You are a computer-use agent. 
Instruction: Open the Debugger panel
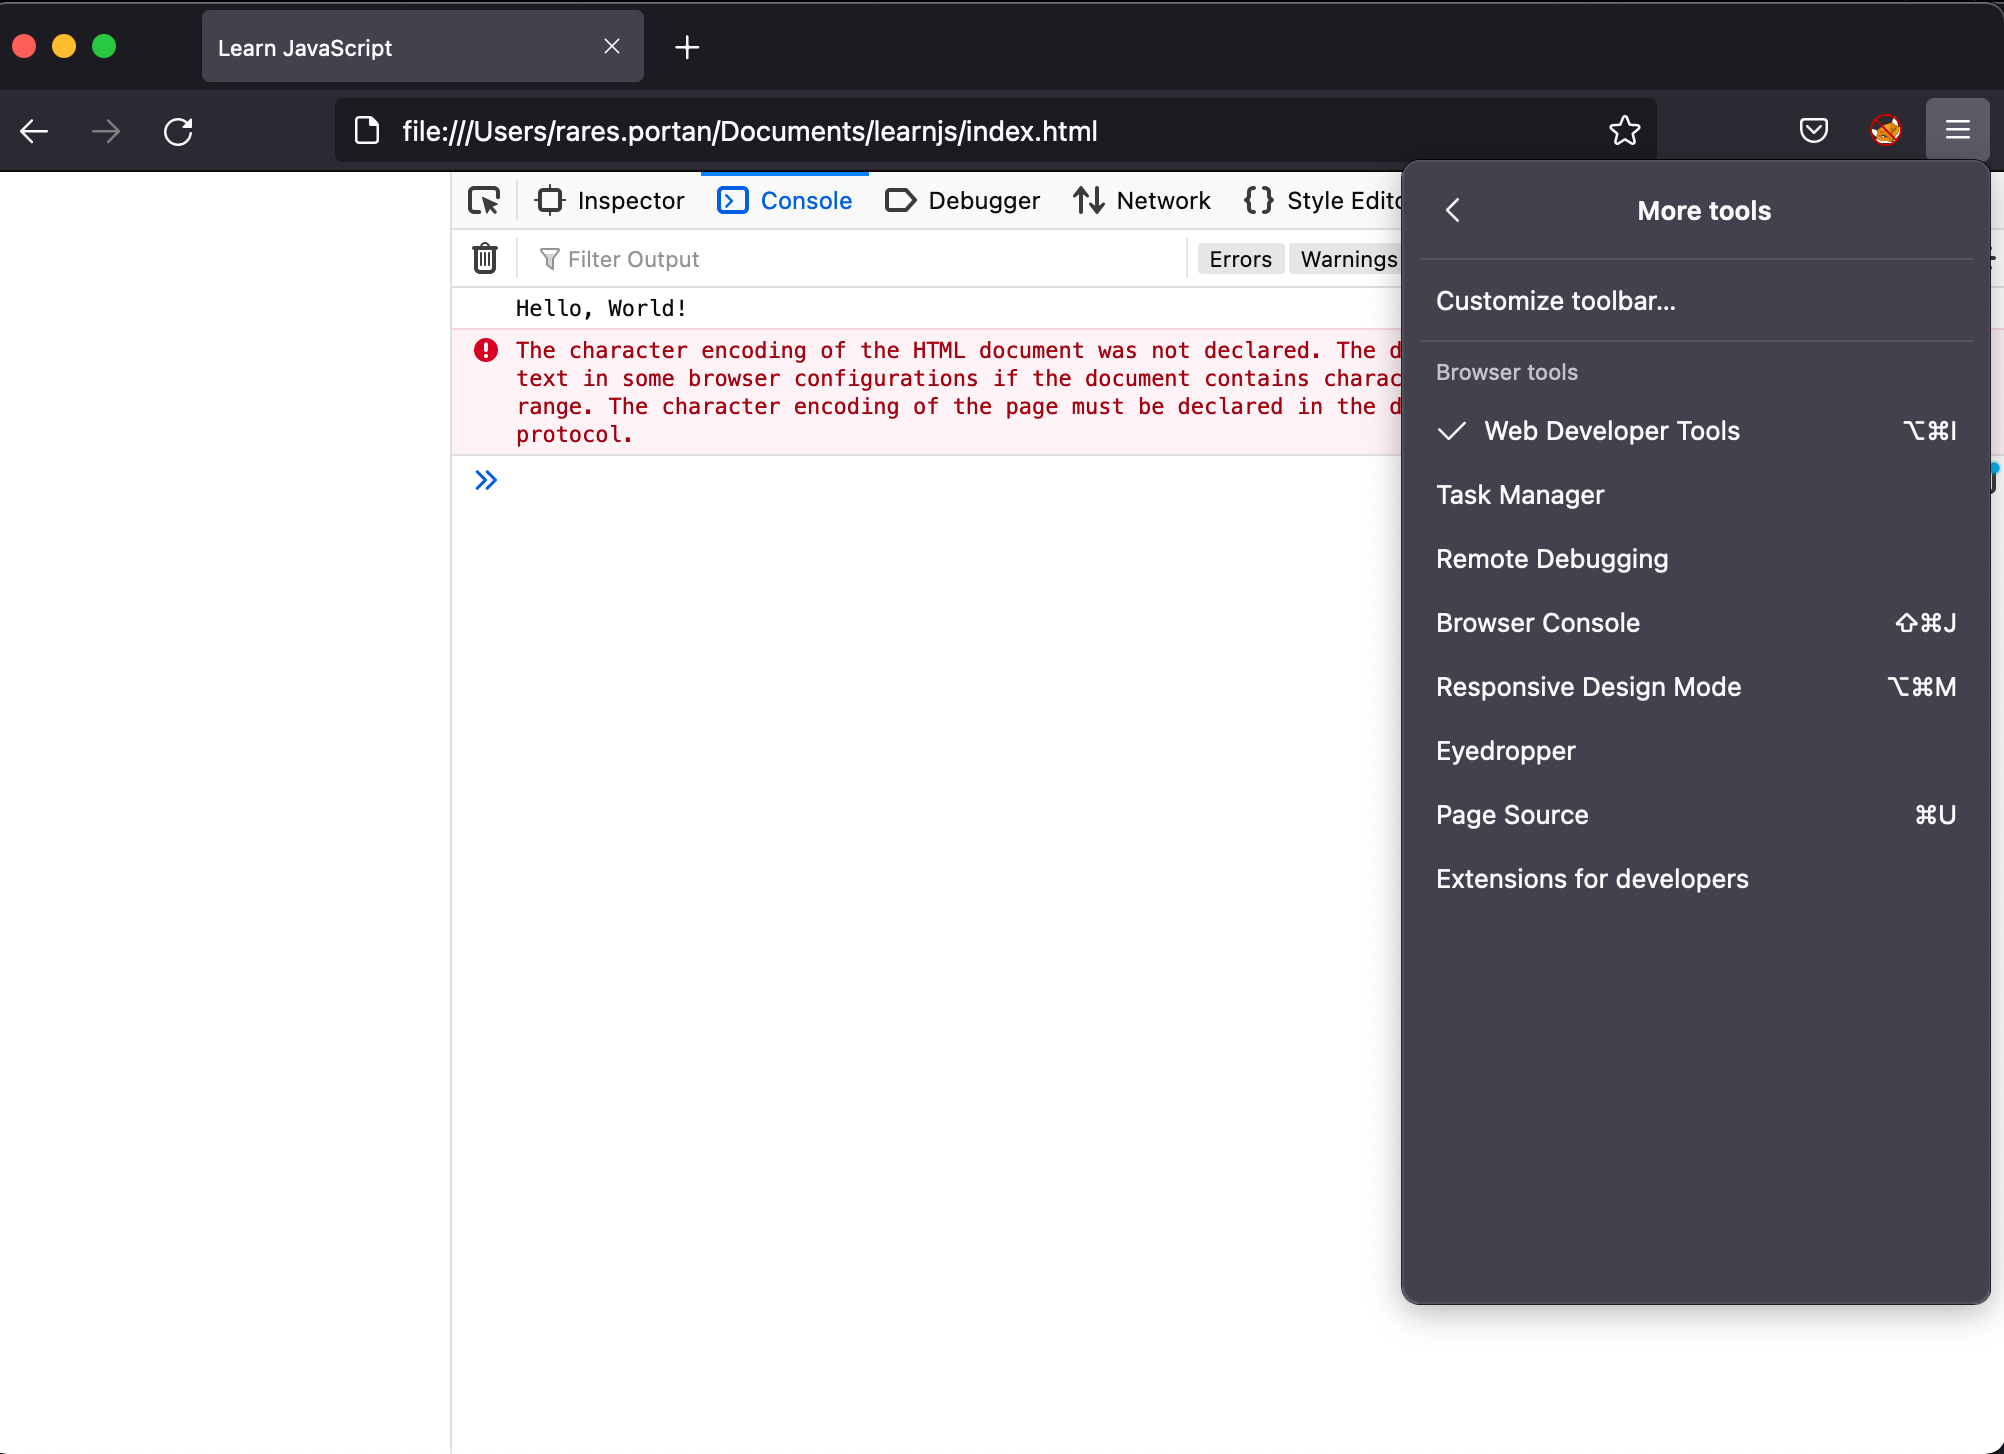click(x=962, y=200)
